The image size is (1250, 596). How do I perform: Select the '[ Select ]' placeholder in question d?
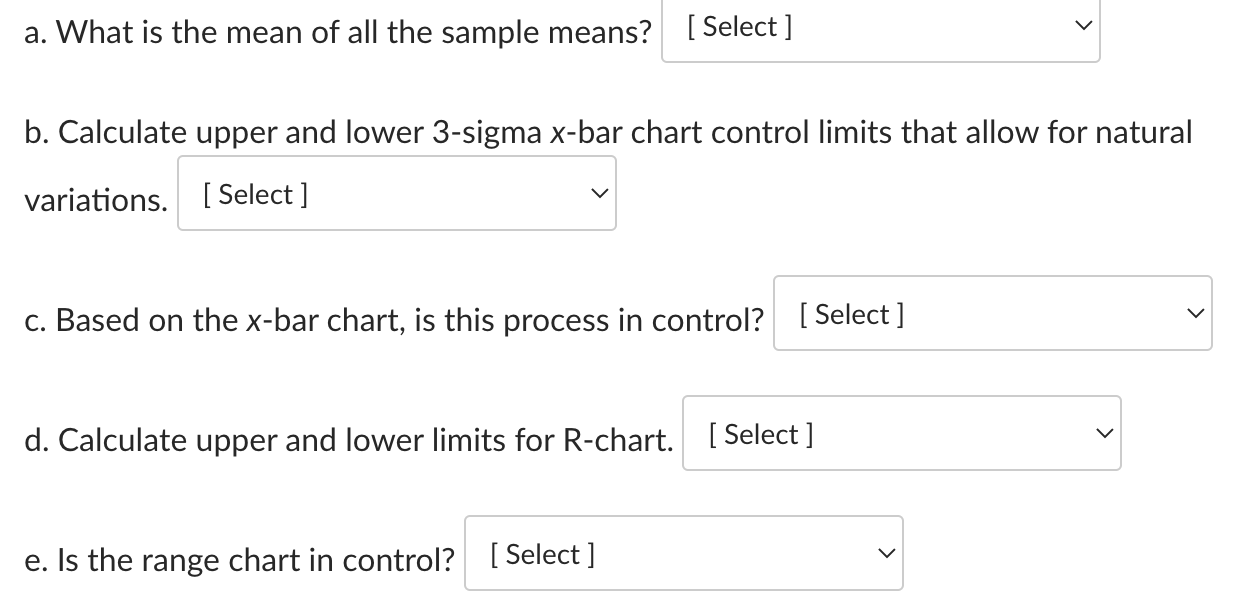[x=760, y=433]
